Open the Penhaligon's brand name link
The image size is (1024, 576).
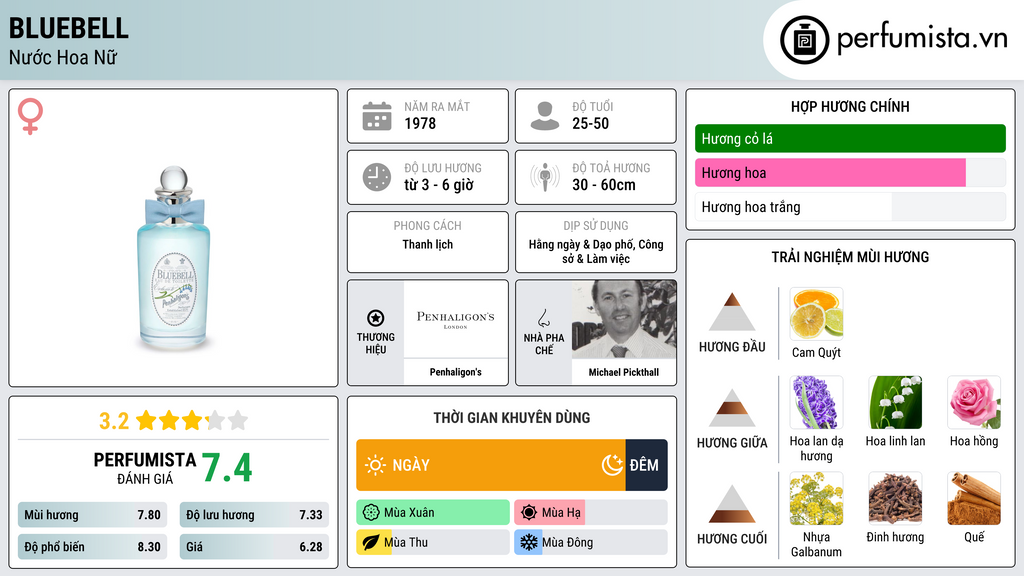click(x=455, y=372)
